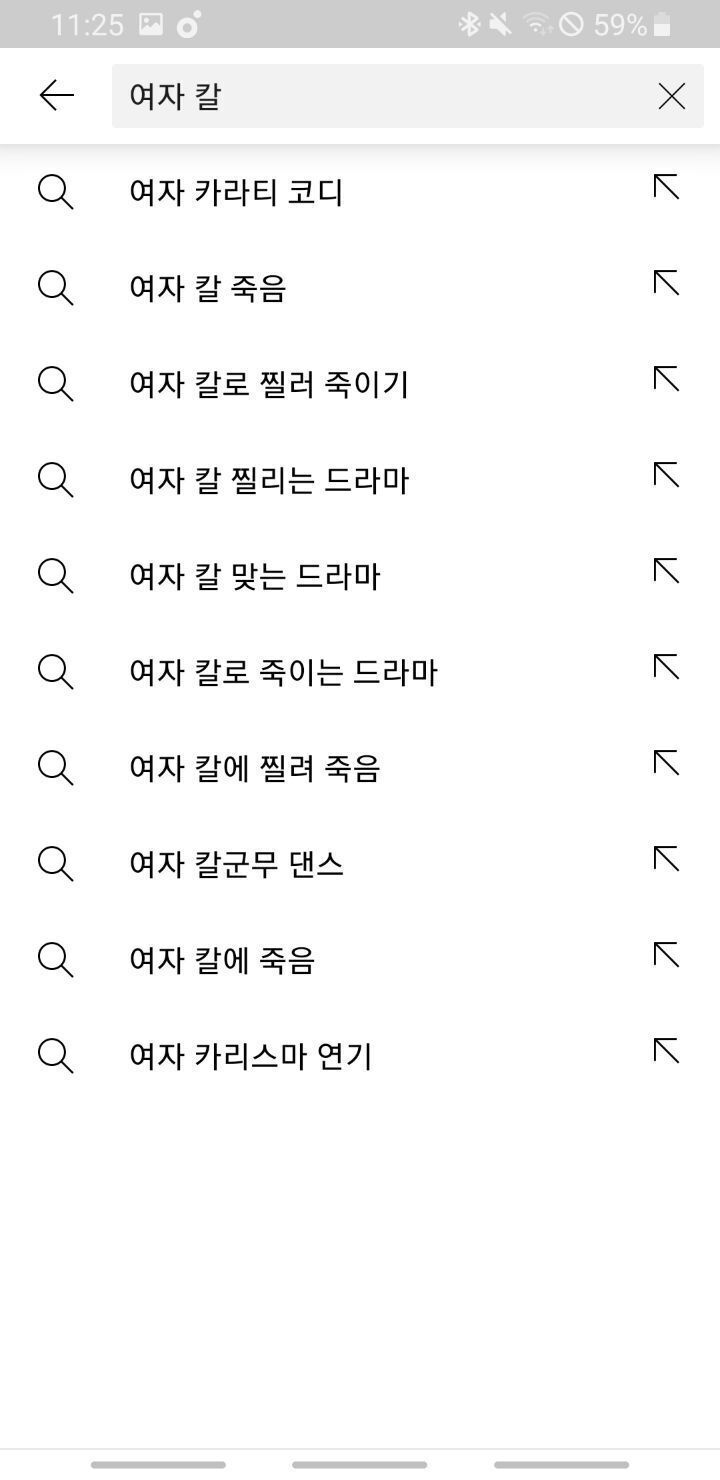Select suggestion 여자 칼 찔리는 드라마
Image resolution: width=720 pixels, height=1480 pixels.
269,480
